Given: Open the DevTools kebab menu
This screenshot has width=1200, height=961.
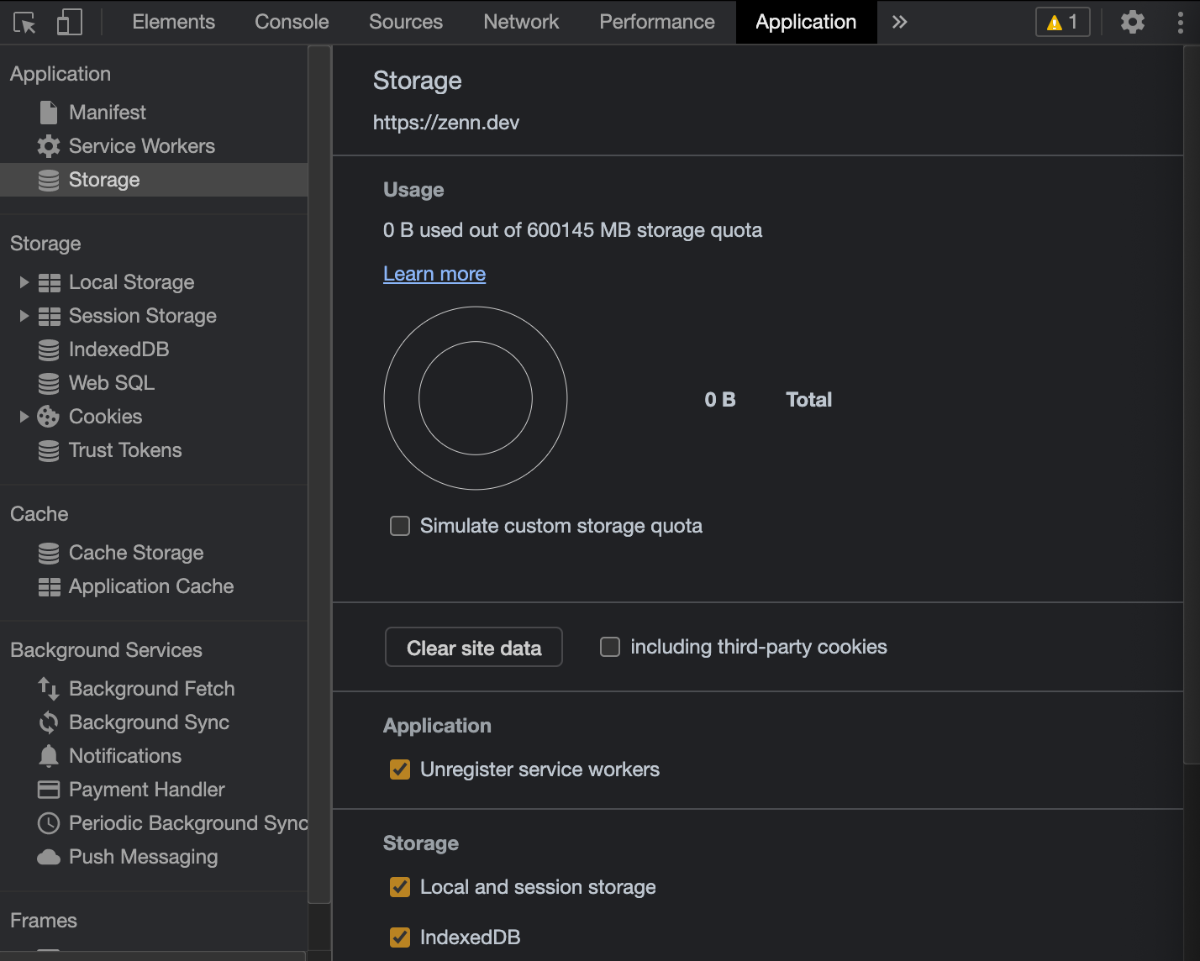Looking at the screenshot, I should coord(1180,22).
